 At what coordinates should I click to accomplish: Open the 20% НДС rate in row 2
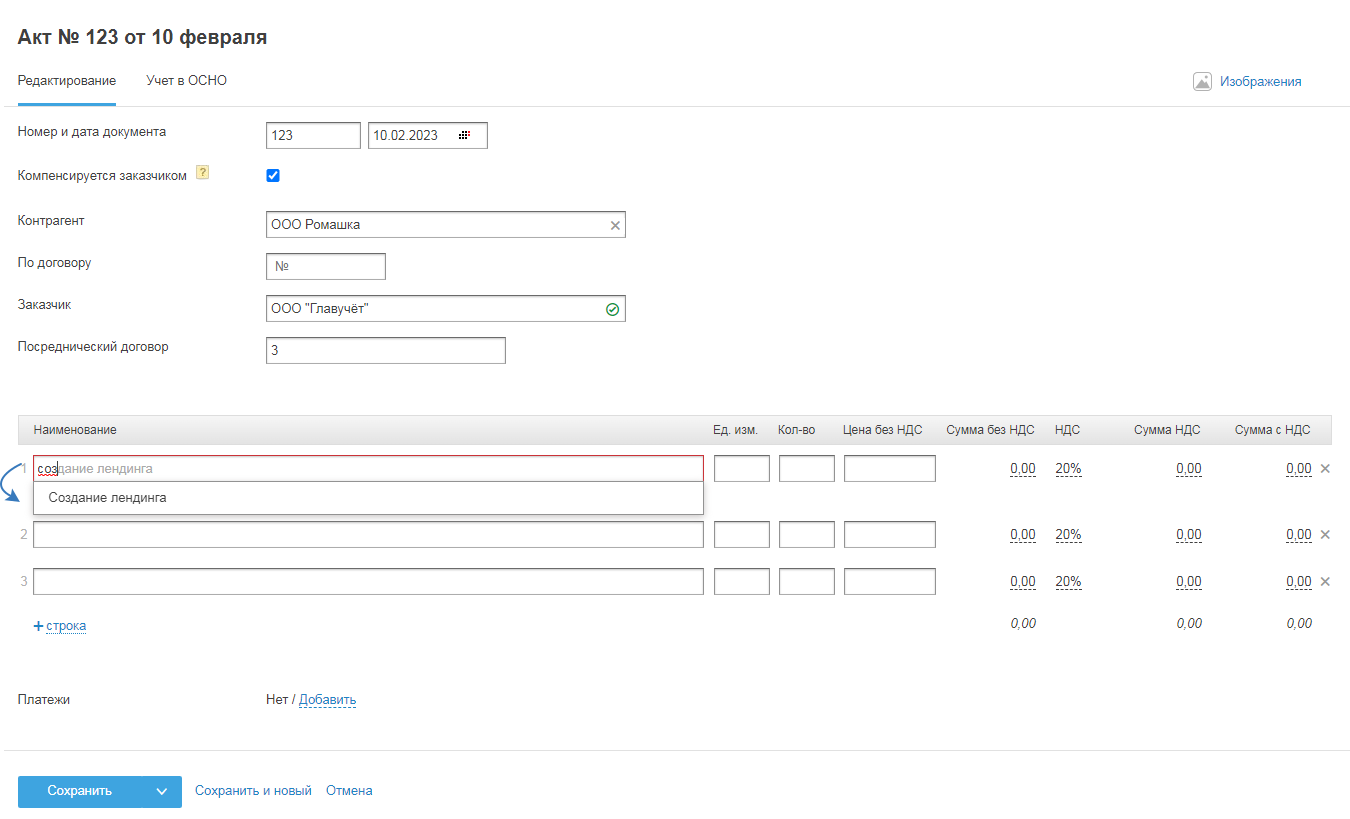pos(1068,534)
